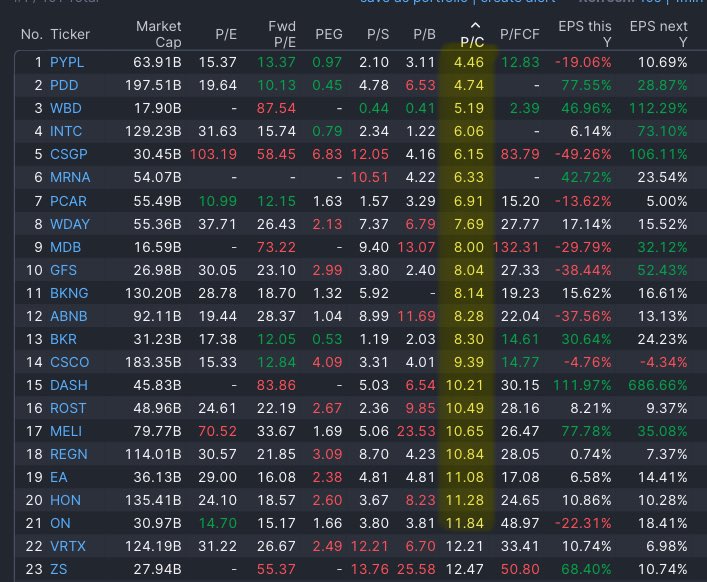Open BKNG ticker link

[x=69, y=293]
